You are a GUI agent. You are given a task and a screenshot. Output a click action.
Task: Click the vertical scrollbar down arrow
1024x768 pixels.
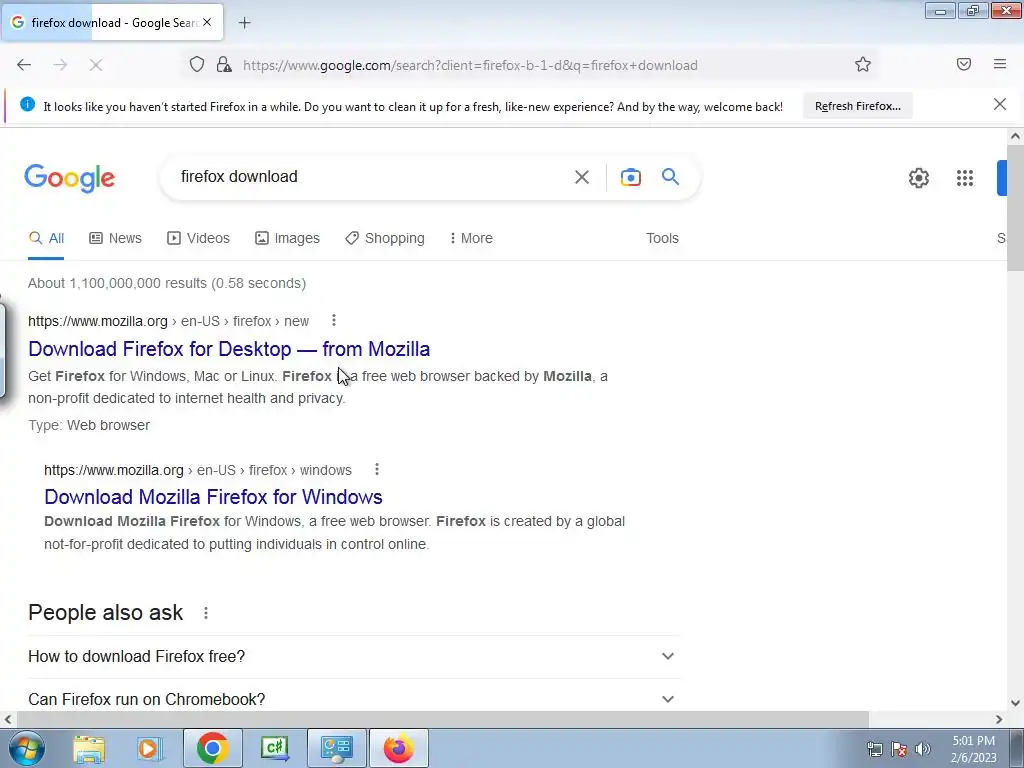[x=1016, y=703]
